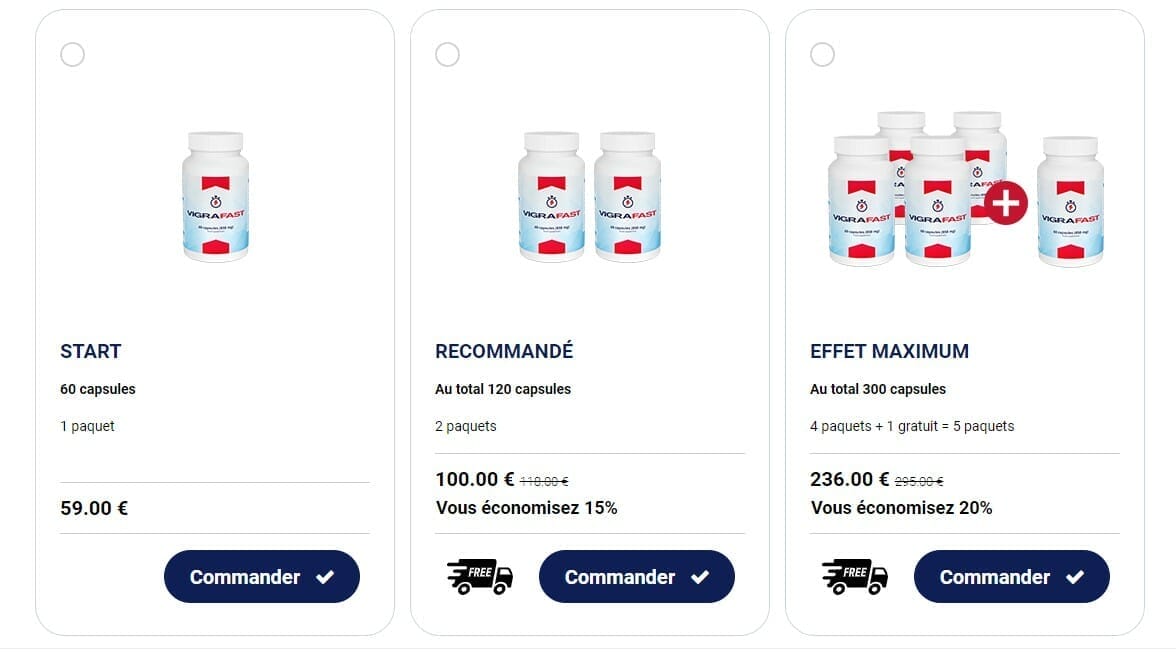
Task: Choose the EFFET MAXIMUM radio button
Action: [822, 54]
